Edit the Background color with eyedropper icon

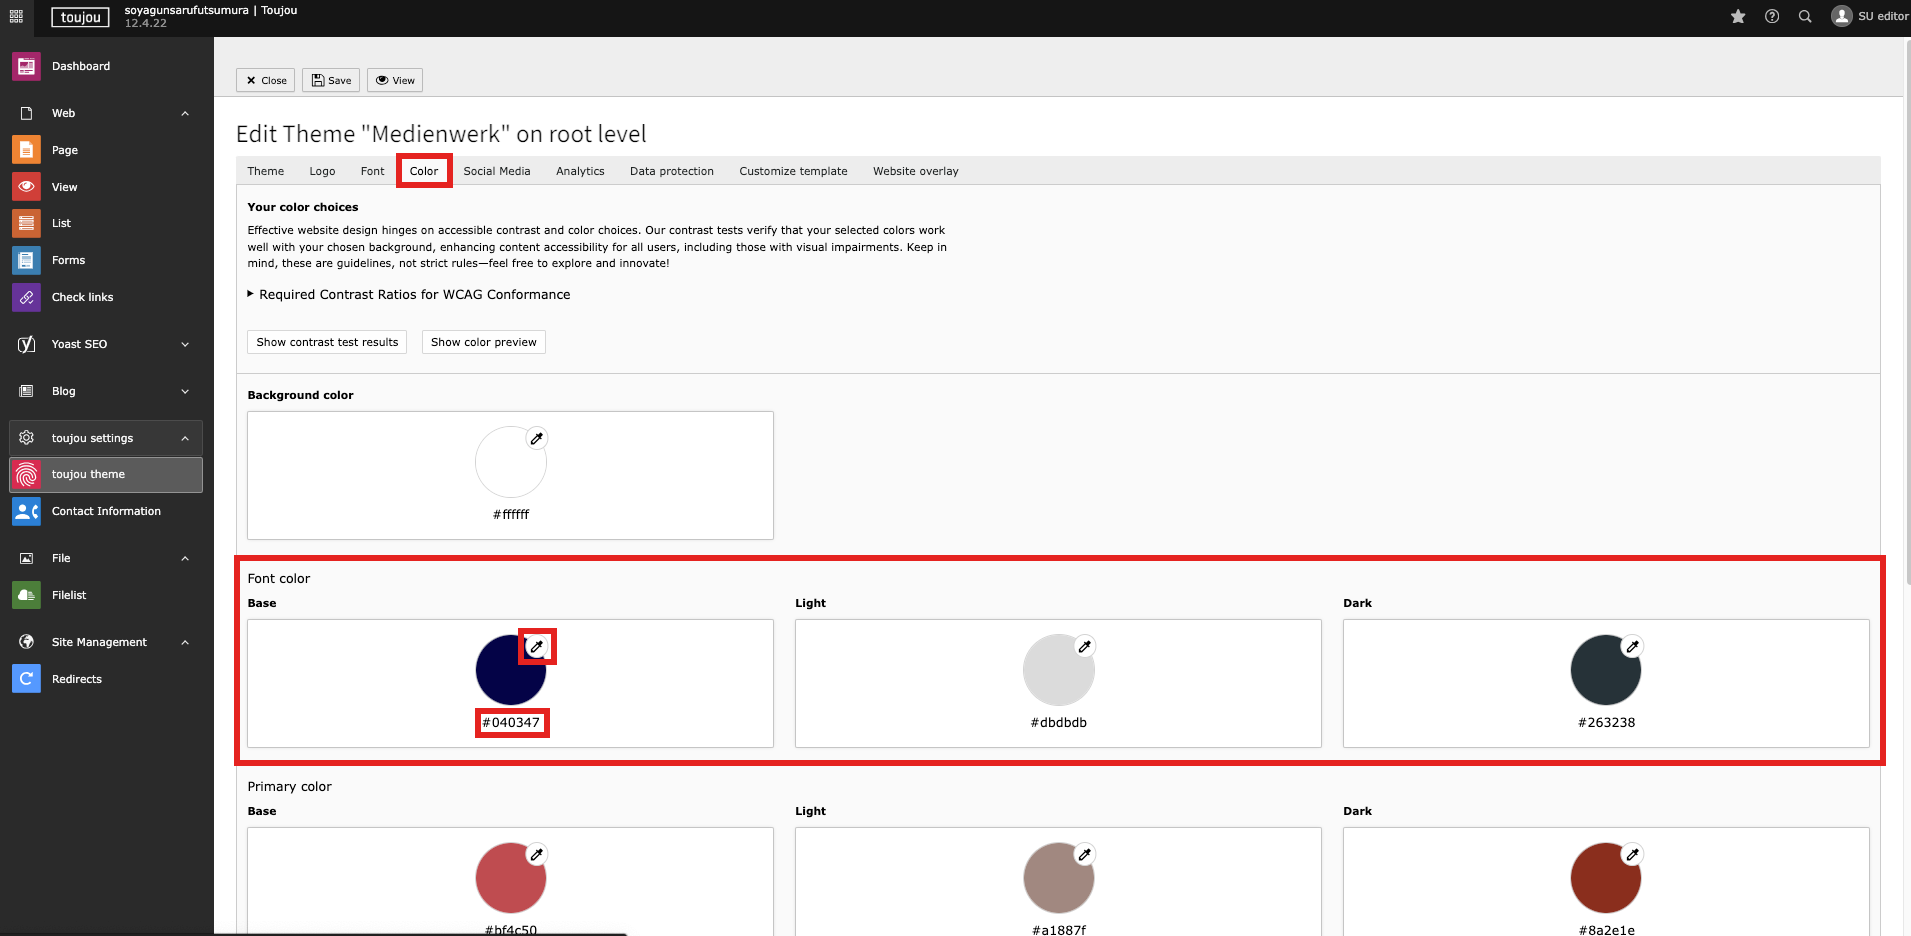pyautogui.click(x=537, y=438)
